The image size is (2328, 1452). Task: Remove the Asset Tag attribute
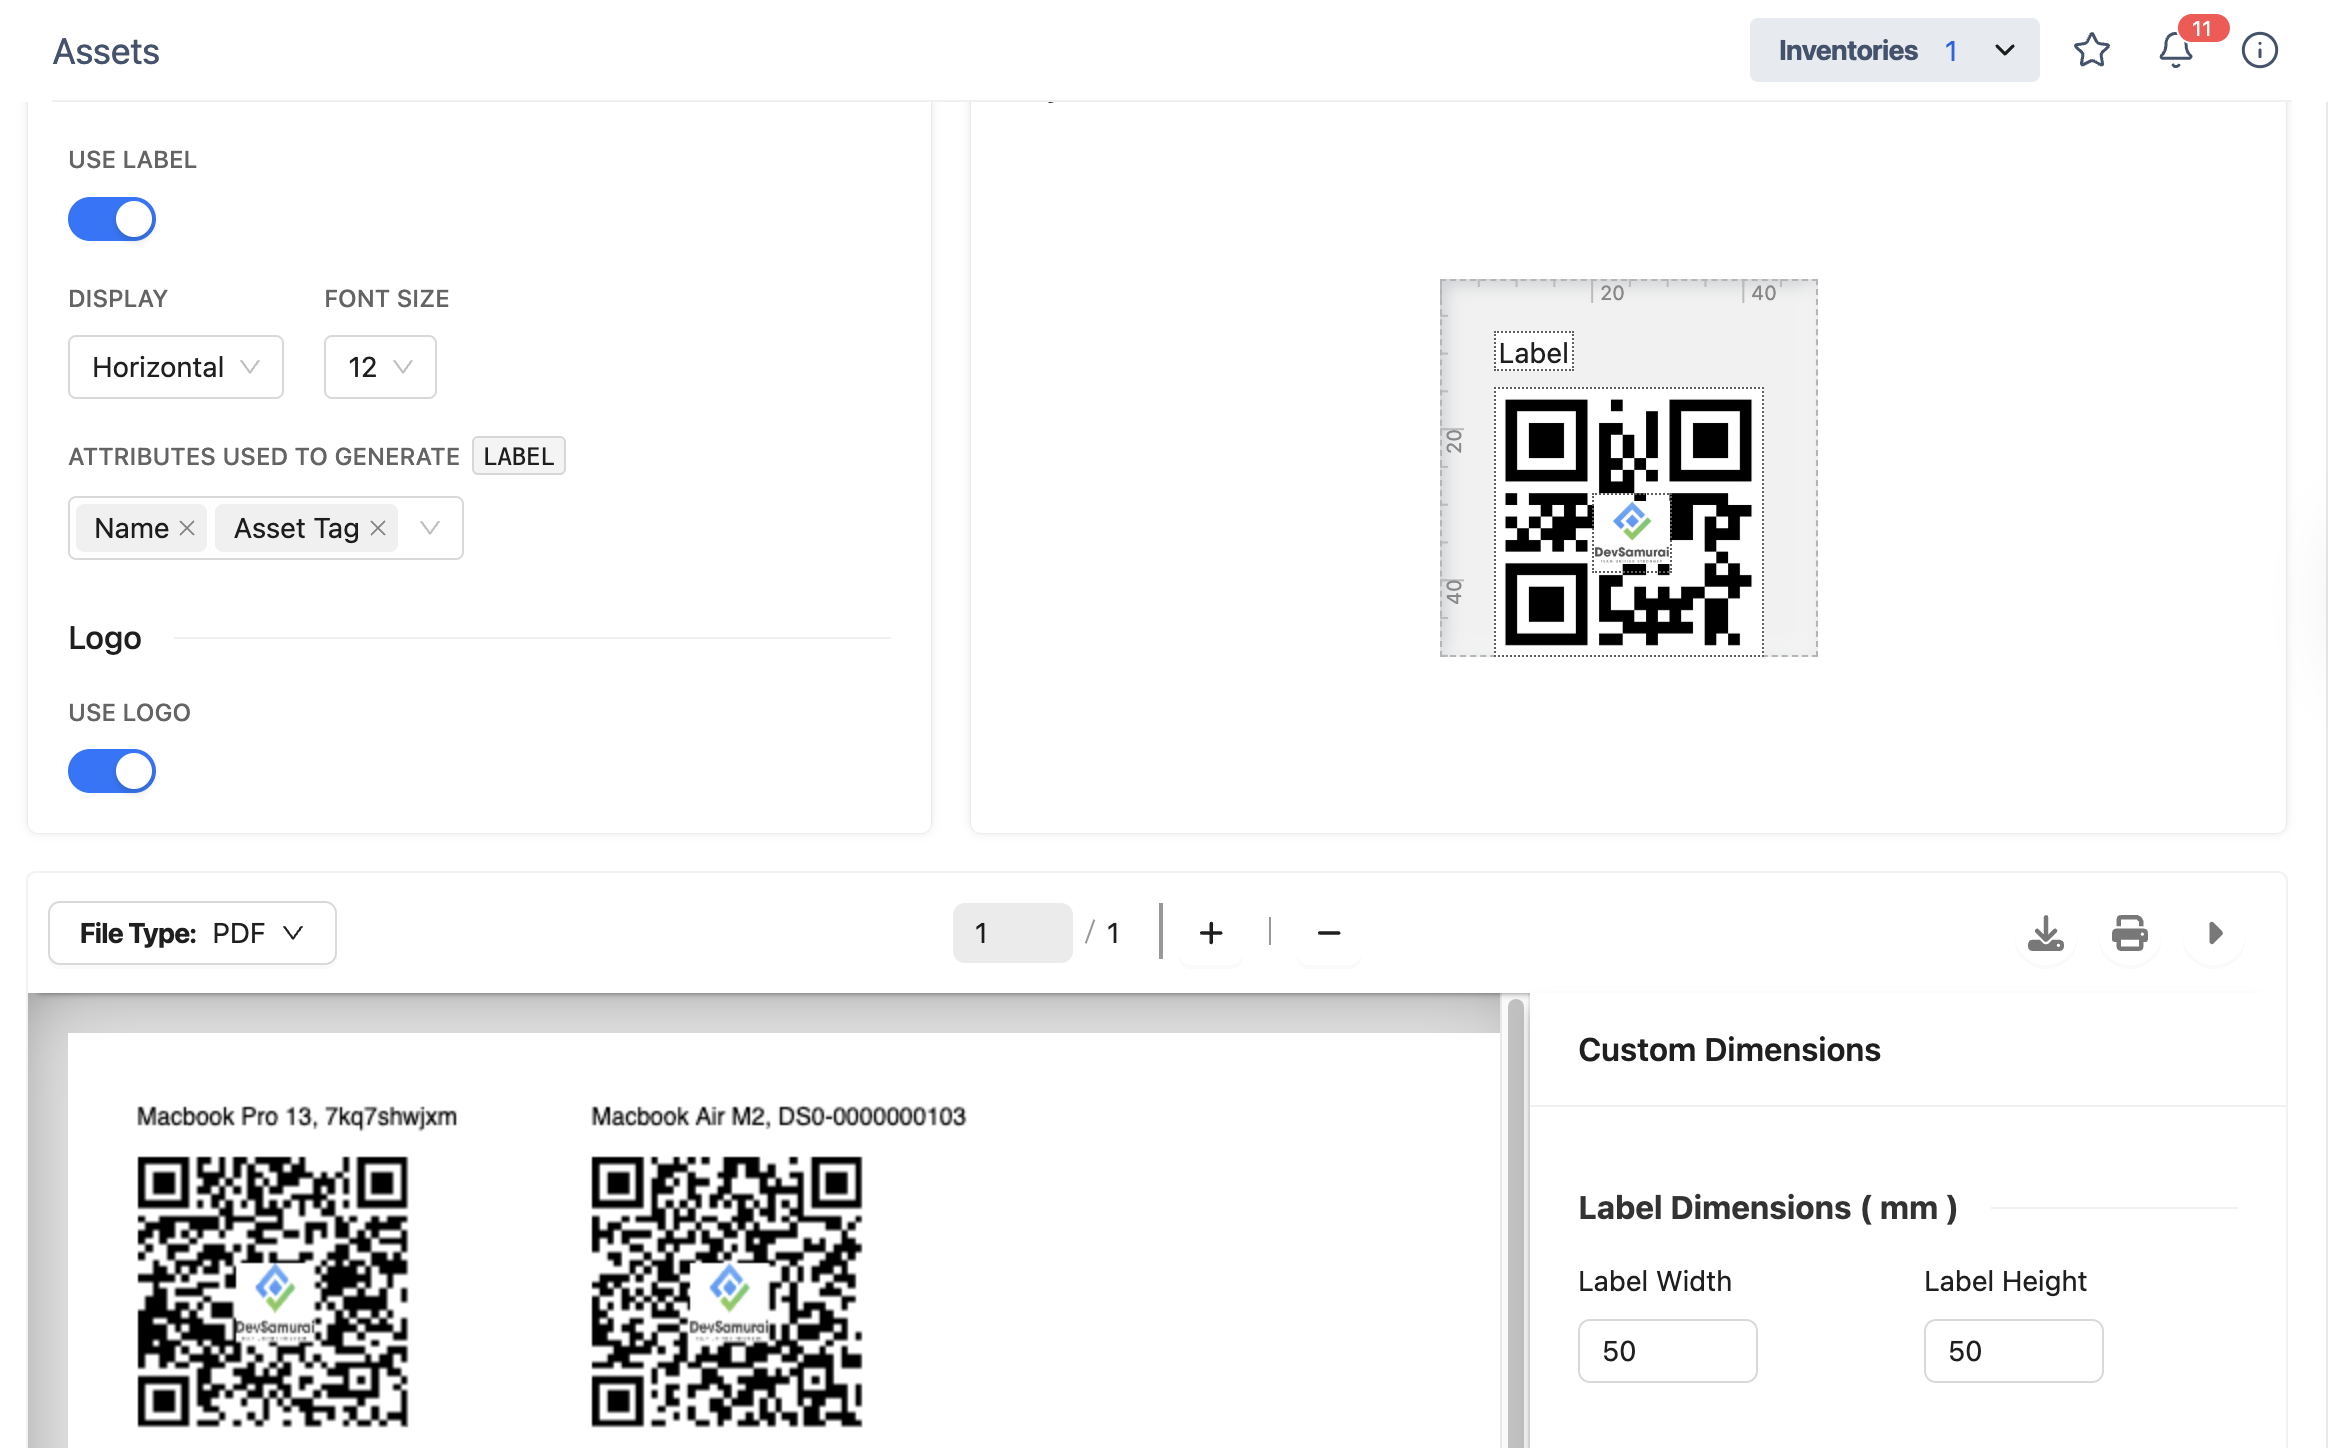coord(378,528)
